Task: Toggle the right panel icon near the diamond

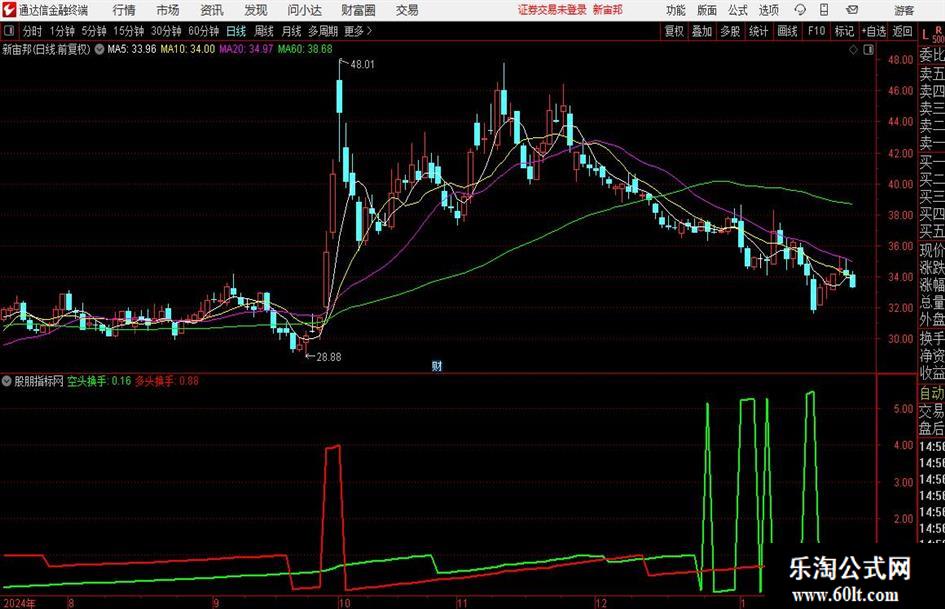Action: [x=868, y=49]
